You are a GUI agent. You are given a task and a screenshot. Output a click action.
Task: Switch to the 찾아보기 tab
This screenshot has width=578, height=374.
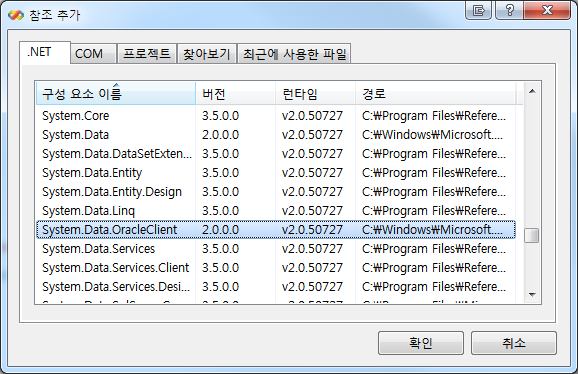pos(207,54)
